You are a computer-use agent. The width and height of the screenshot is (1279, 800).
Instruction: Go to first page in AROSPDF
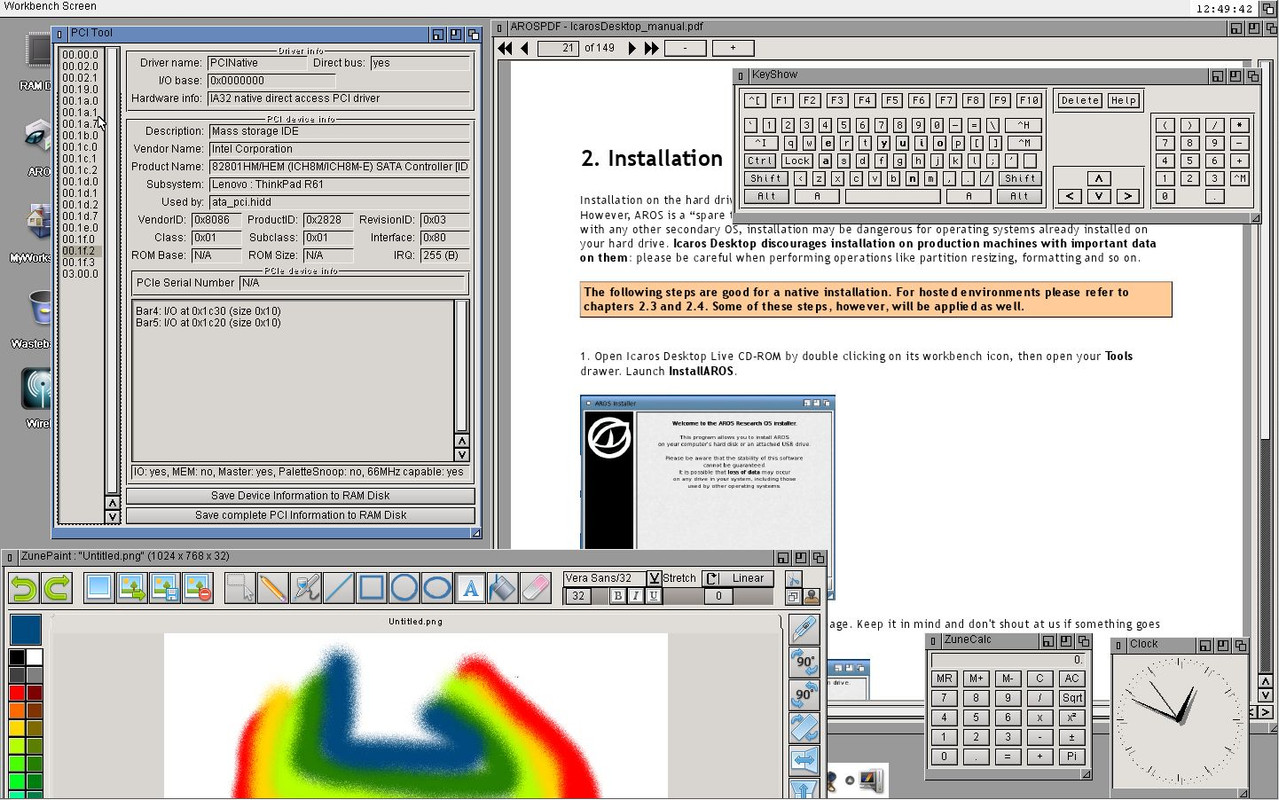506,48
